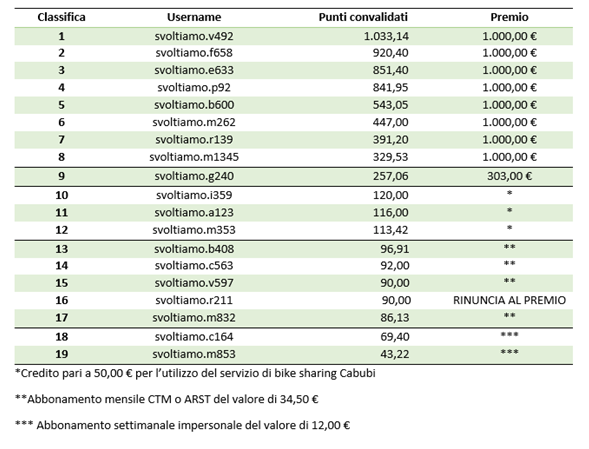Click the RINUNCIA AL PREMIO text

pos(509,300)
